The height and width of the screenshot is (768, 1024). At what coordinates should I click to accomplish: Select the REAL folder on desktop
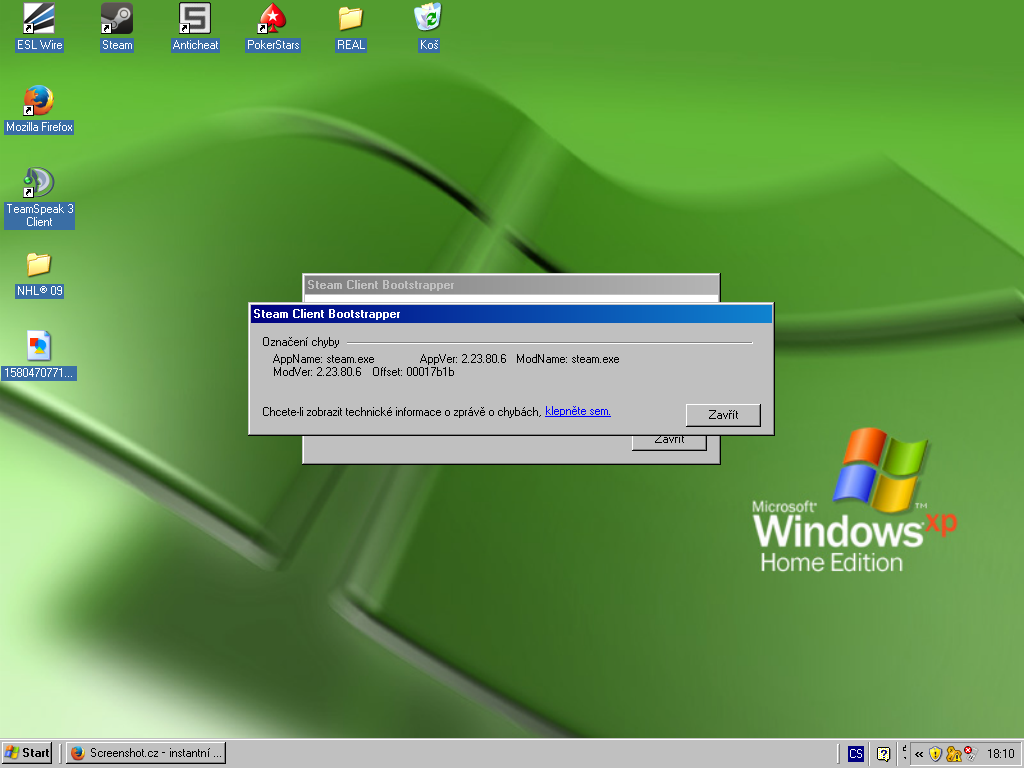click(351, 19)
